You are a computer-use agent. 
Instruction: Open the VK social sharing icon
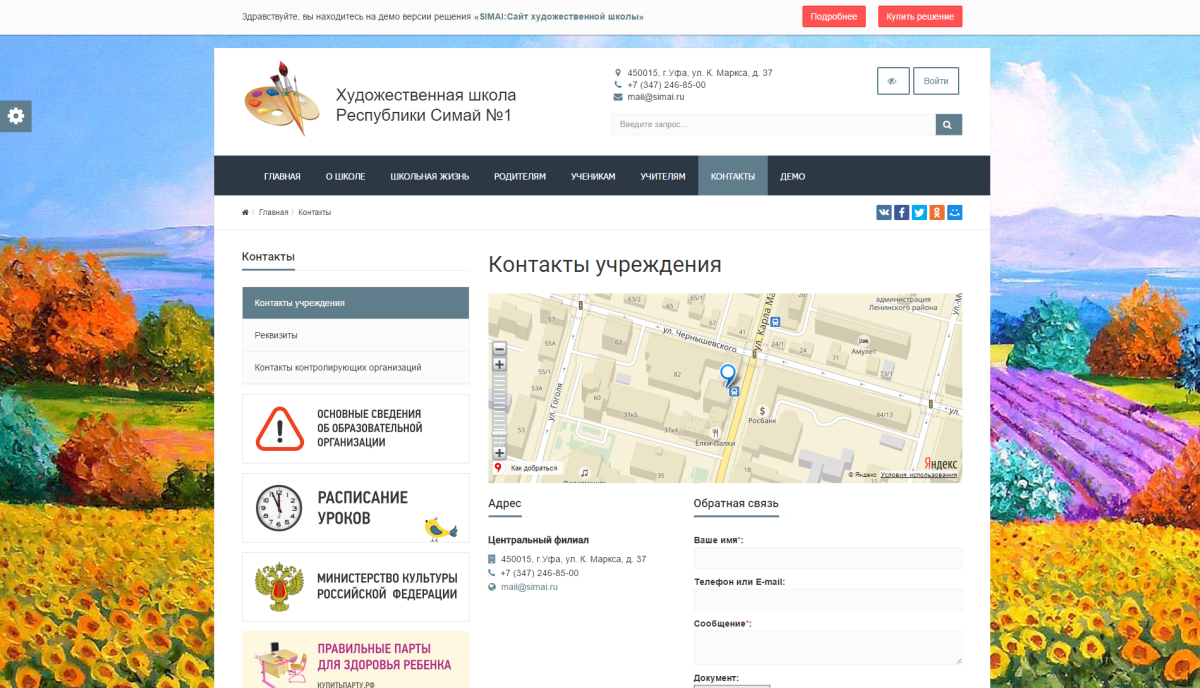pos(883,212)
